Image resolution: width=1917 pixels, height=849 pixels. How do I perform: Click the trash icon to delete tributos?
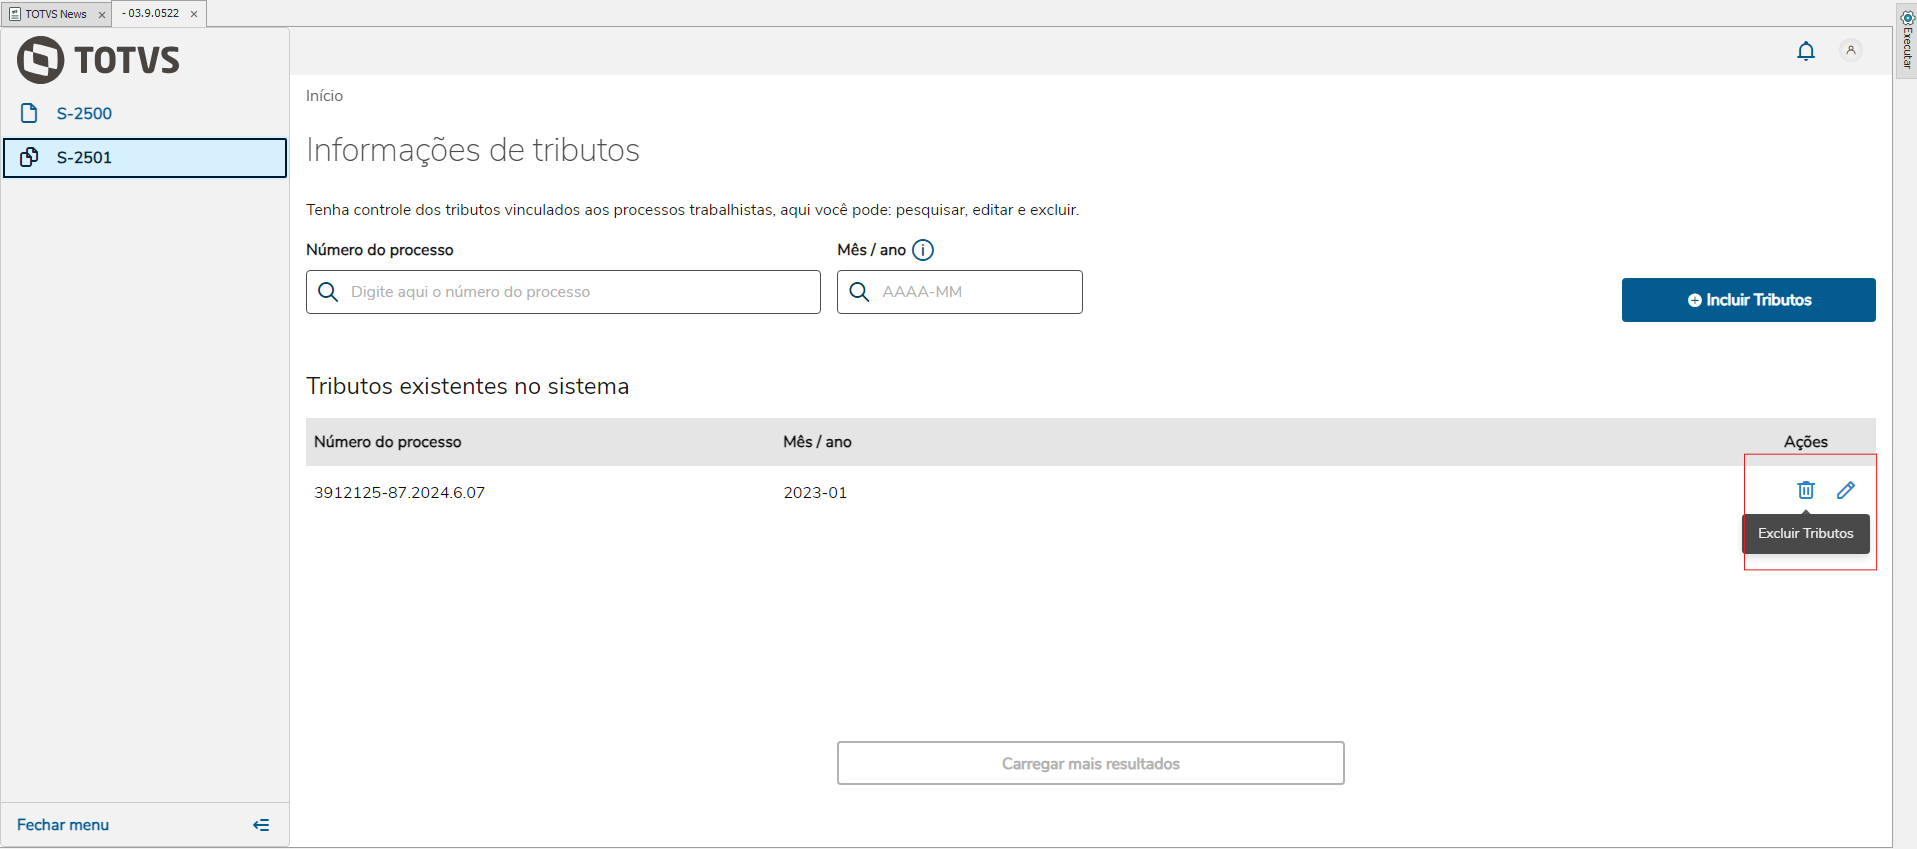coord(1805,490)
